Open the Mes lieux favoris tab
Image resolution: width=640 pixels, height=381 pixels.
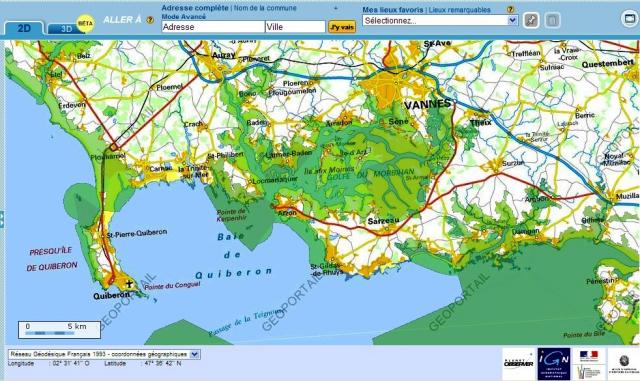393,9
